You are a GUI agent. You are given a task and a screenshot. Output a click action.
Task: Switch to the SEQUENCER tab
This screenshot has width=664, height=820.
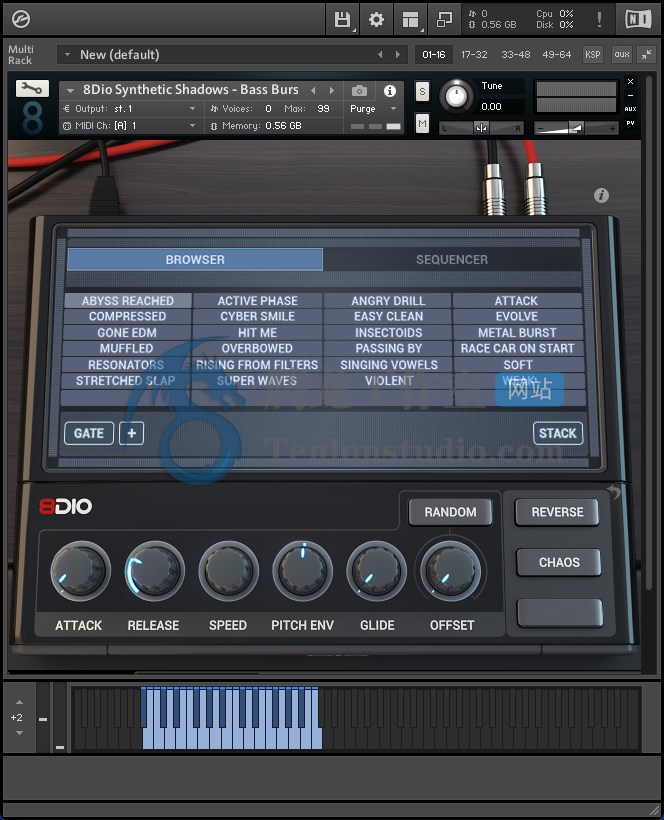[x=452, y=259]
